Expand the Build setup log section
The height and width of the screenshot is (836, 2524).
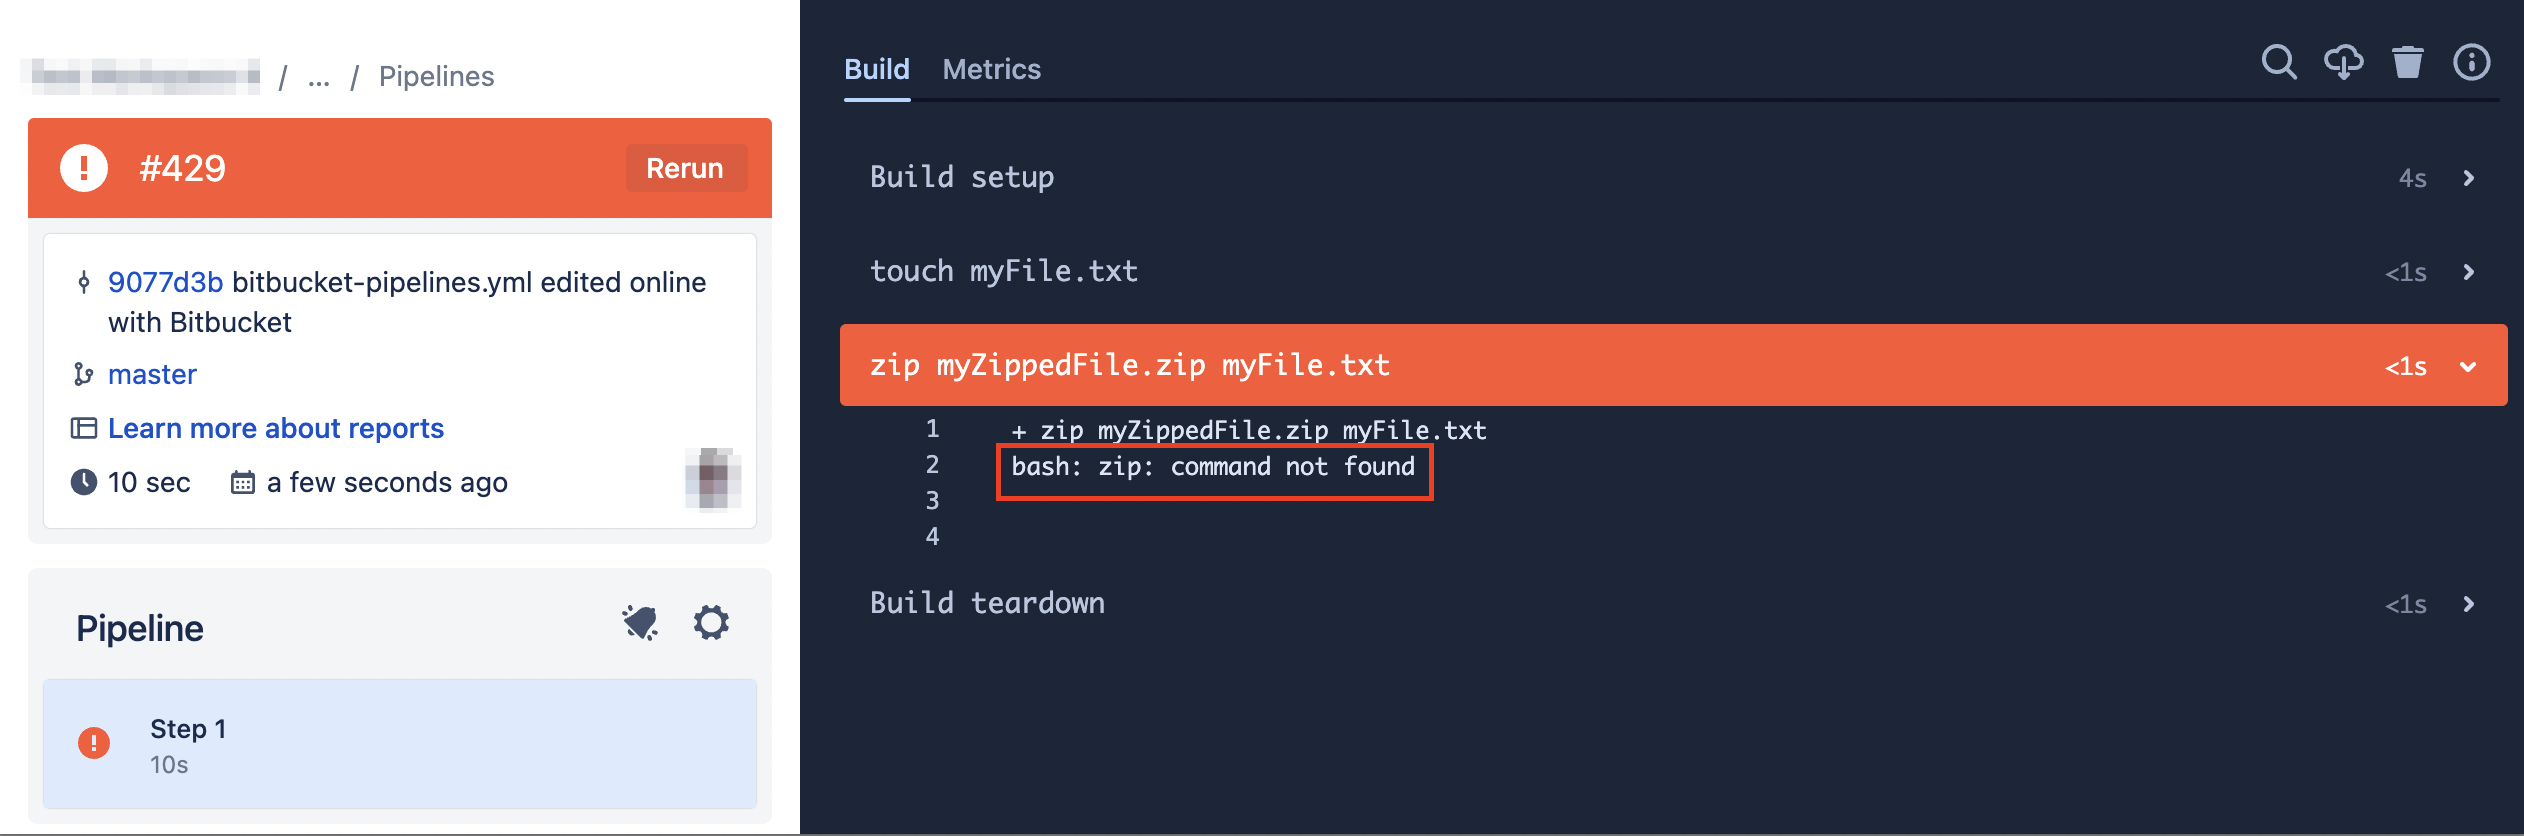point(1673,177)
